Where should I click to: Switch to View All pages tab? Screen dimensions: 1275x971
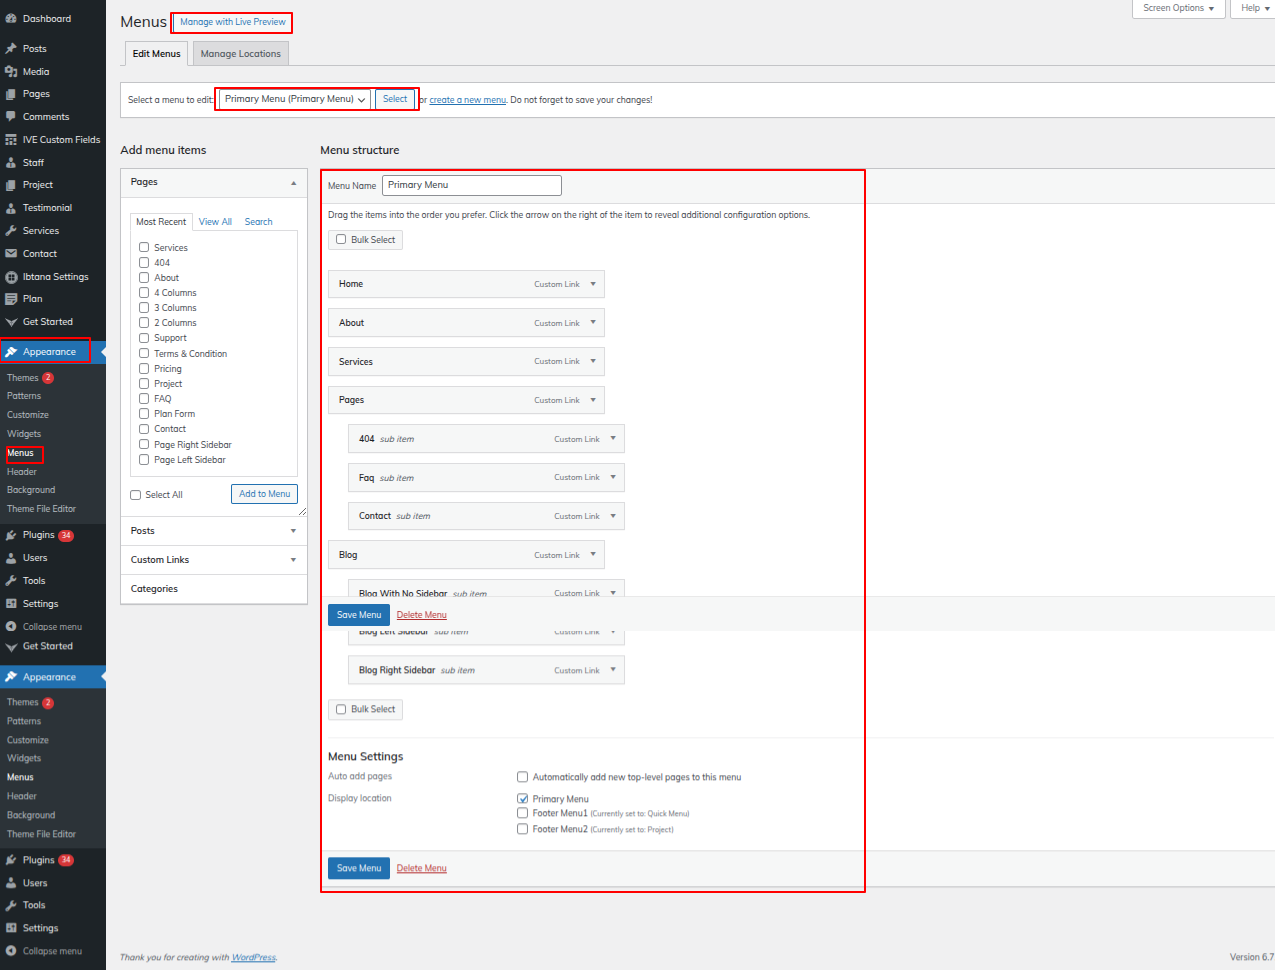click(x=215, y=222)
